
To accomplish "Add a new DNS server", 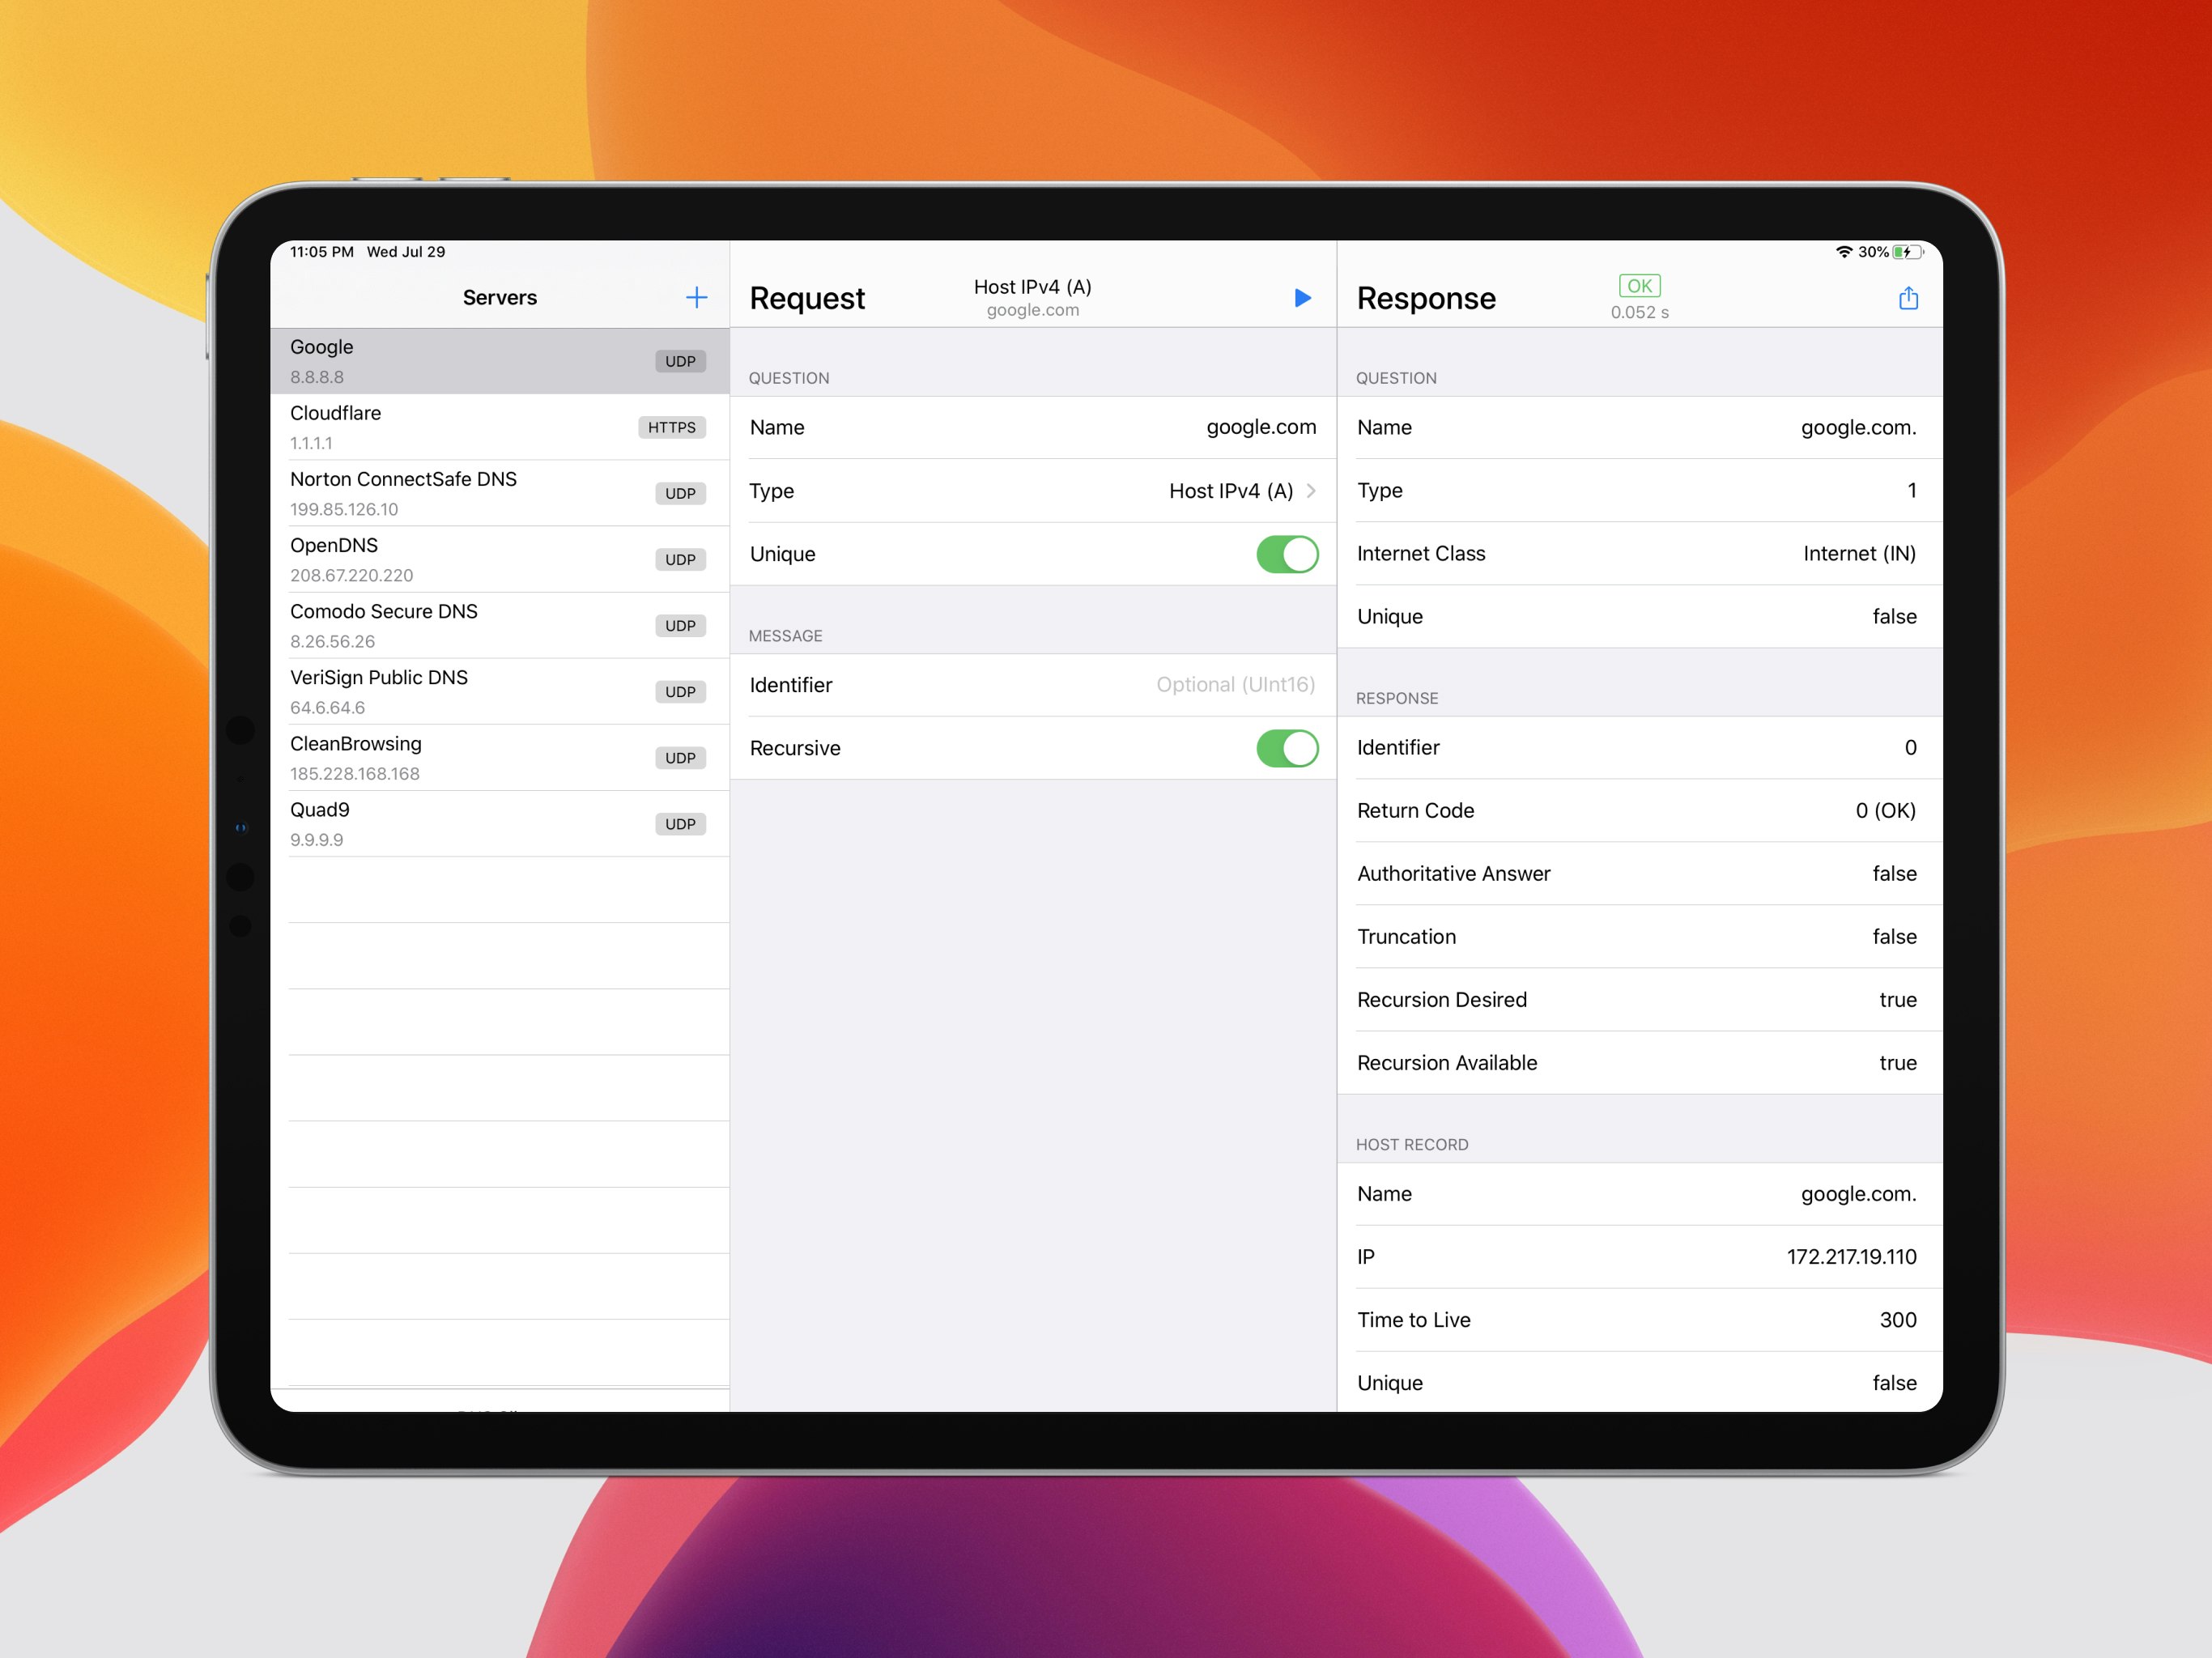I will [696, 297].
